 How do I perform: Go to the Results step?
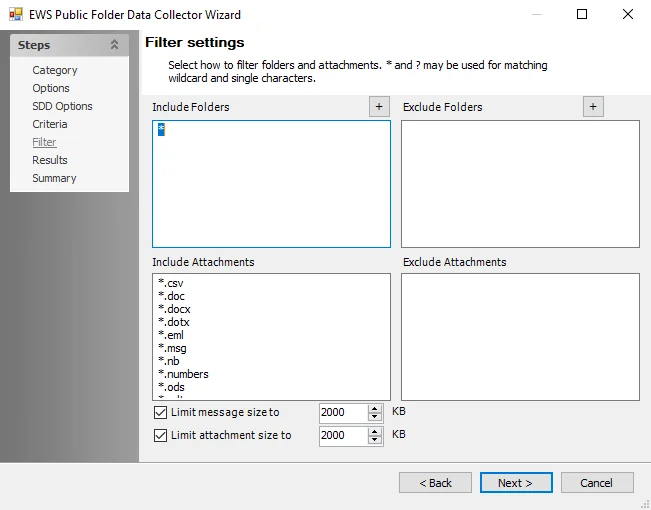[50, 160]
